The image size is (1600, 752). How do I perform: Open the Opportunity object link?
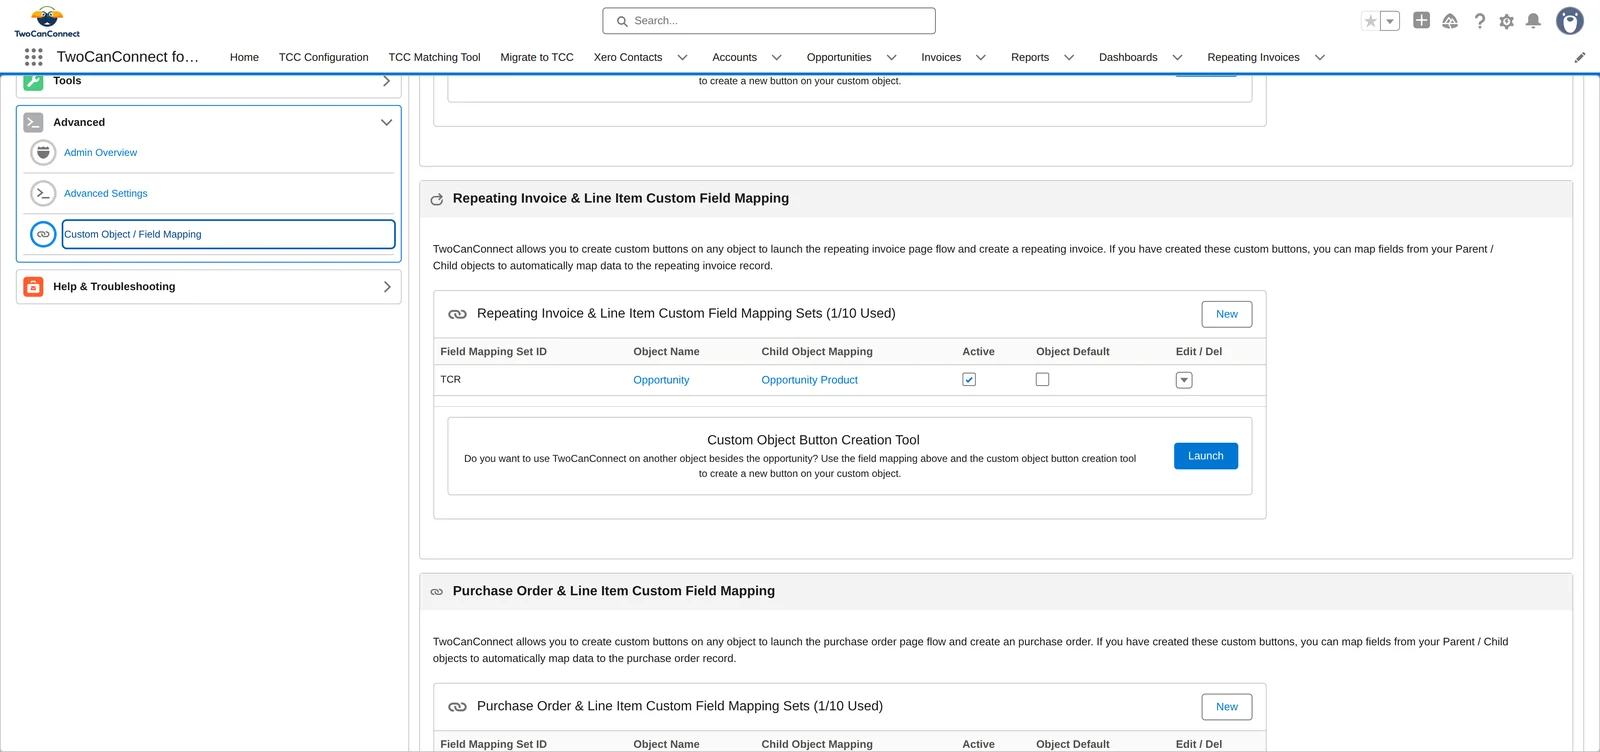tap(661, 380)
